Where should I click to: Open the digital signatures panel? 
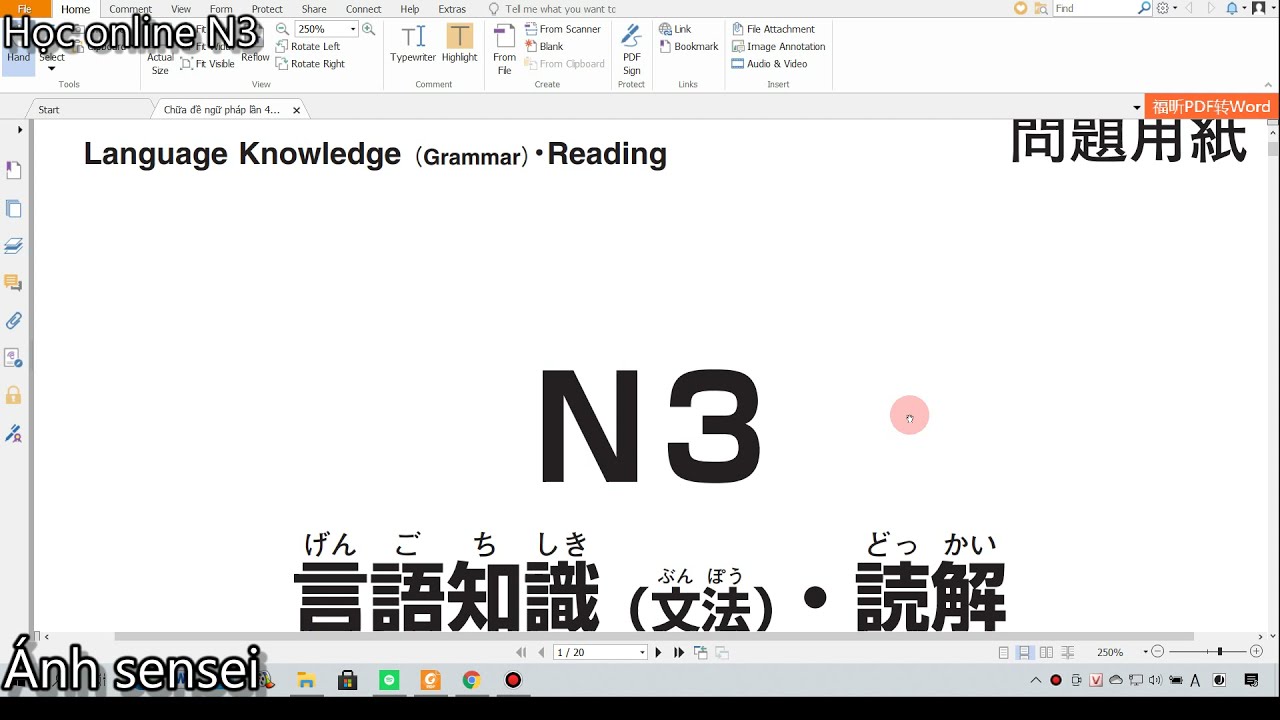pyautogui.click(x=14, y=433)
